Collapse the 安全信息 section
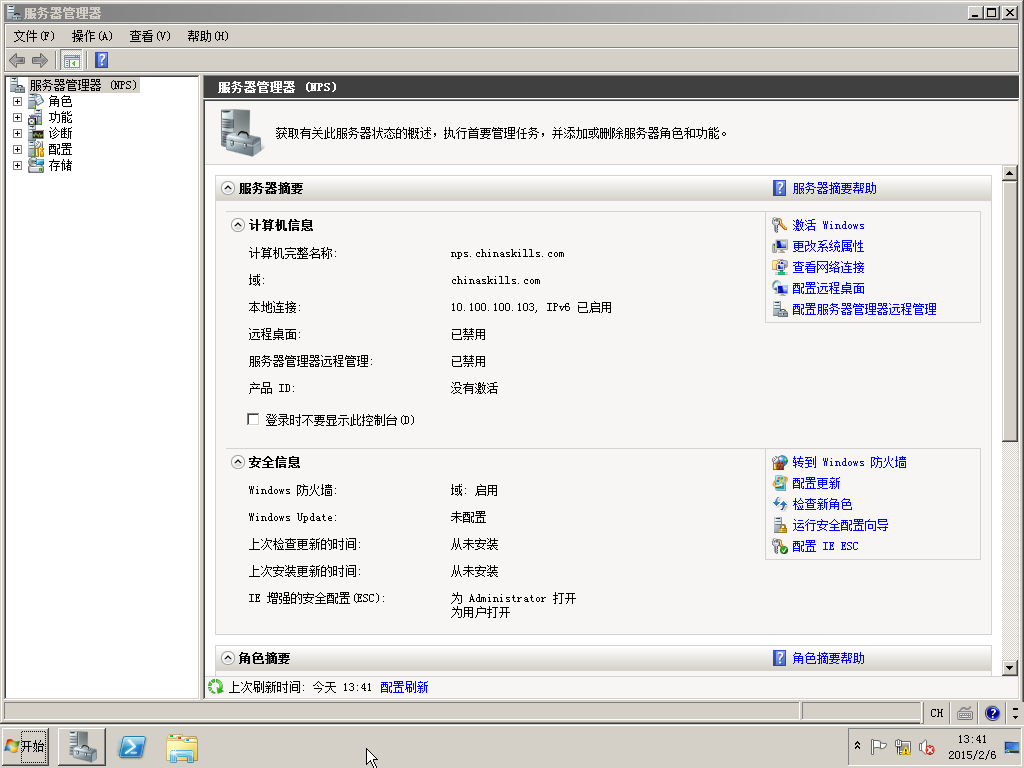 [238, 462]
